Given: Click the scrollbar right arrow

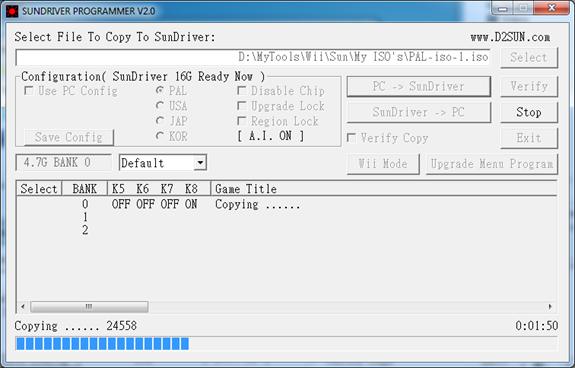Looking at the screenshot, I should (550, 306).
